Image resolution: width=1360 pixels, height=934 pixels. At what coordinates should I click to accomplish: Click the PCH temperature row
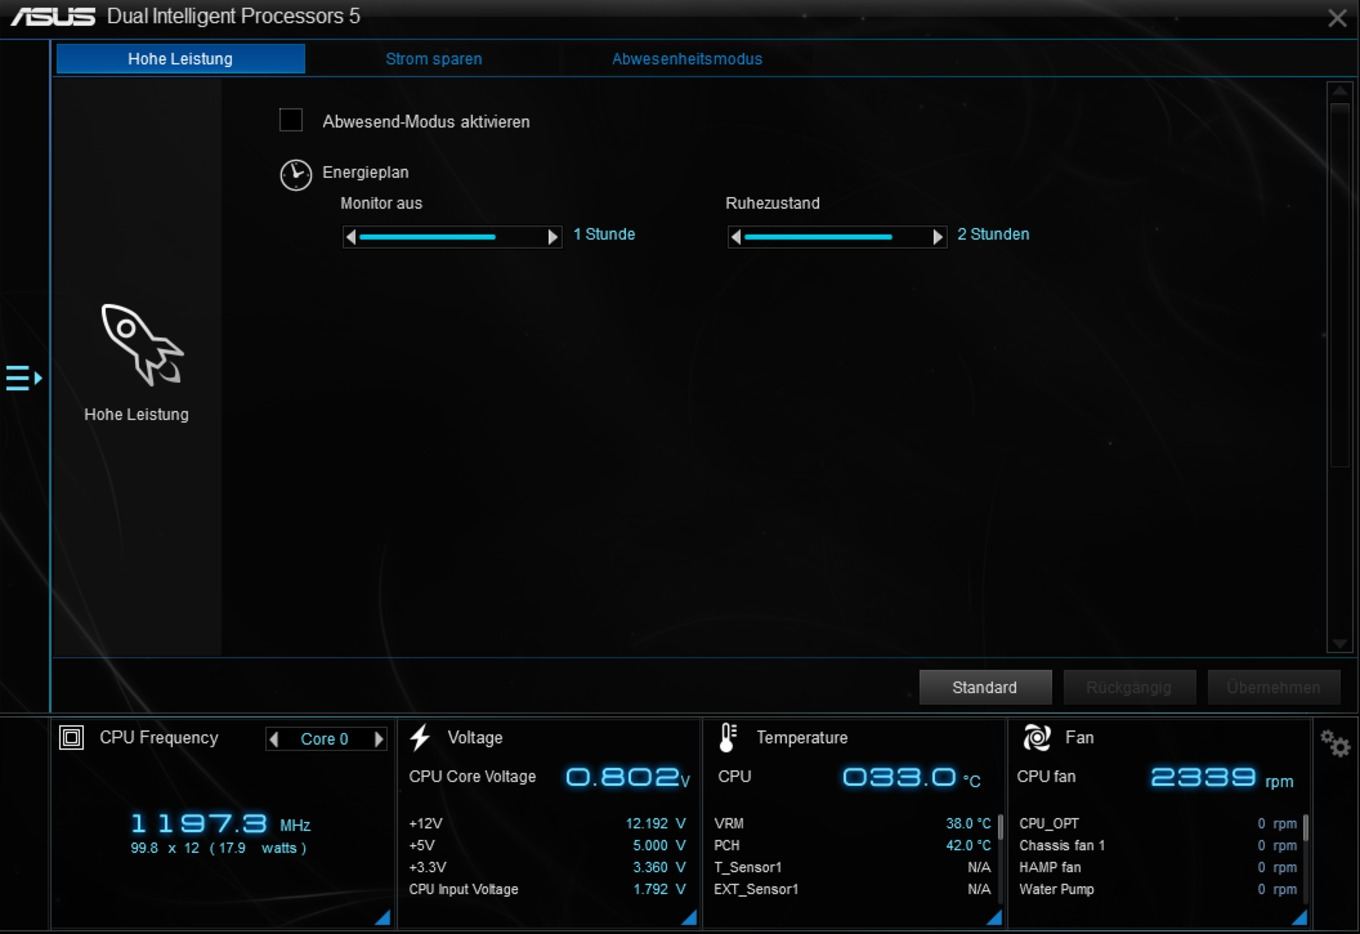(852, 846)
